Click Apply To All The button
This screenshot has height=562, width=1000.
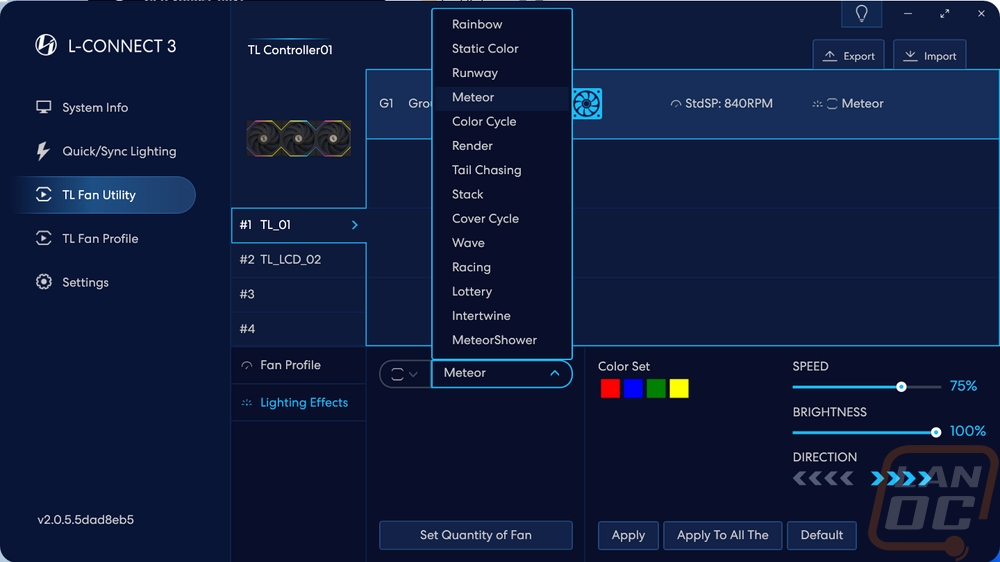point(723,535)
